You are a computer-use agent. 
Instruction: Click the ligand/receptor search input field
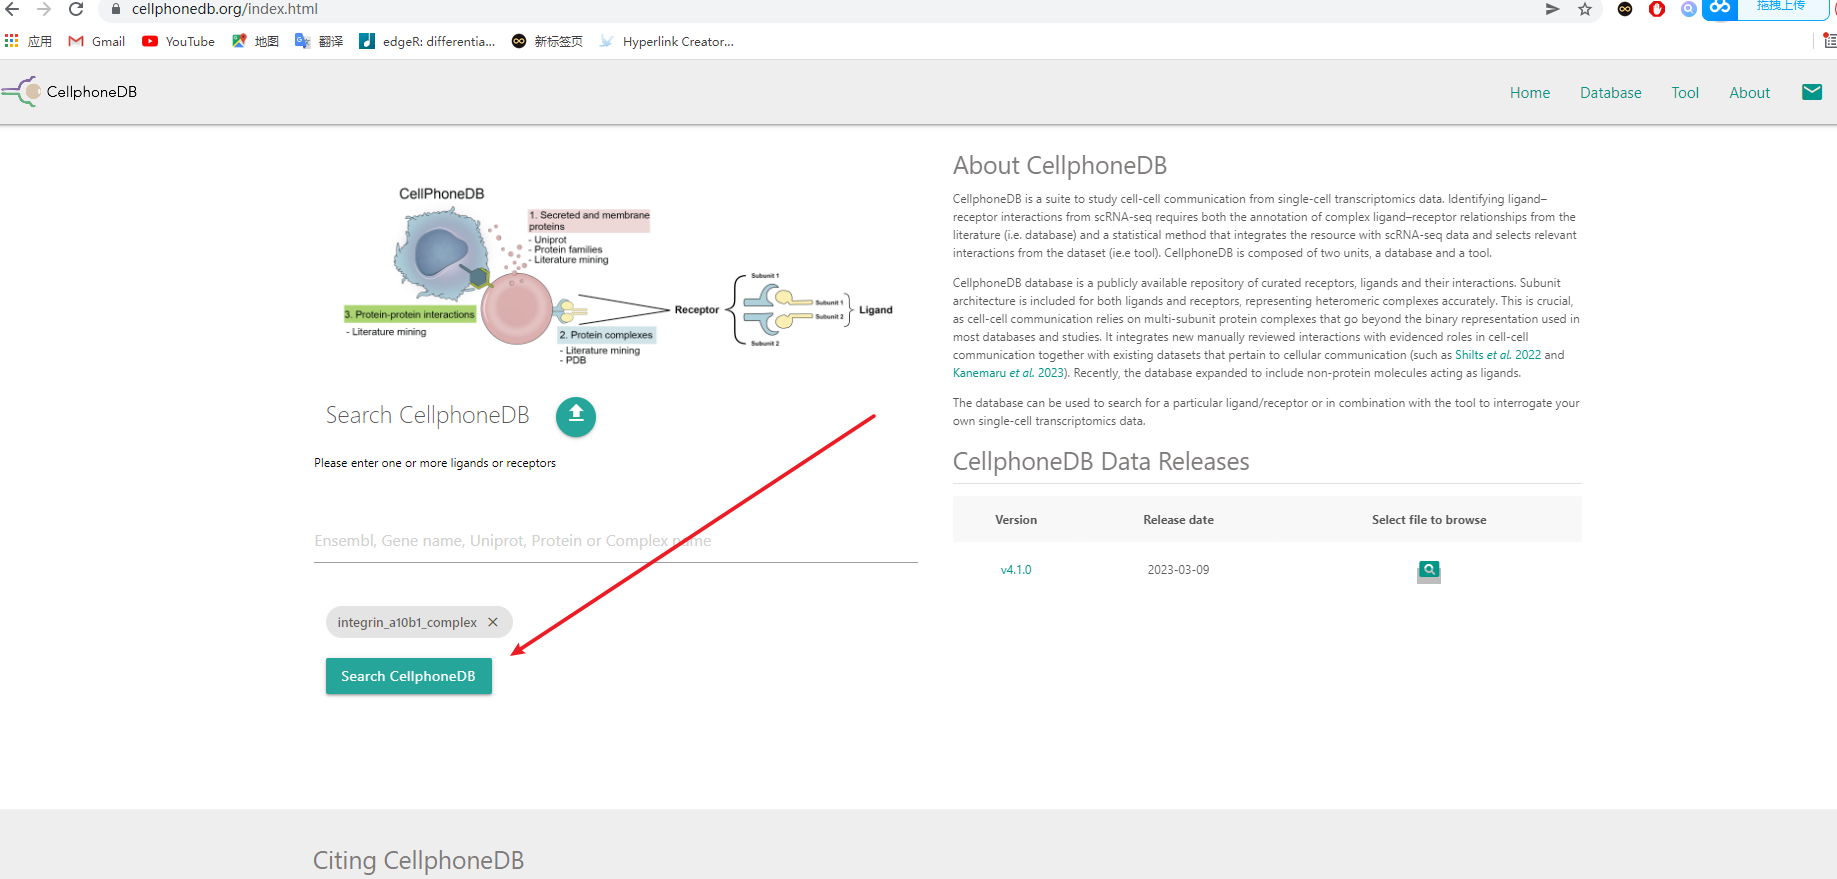click(x=615, y=541)
